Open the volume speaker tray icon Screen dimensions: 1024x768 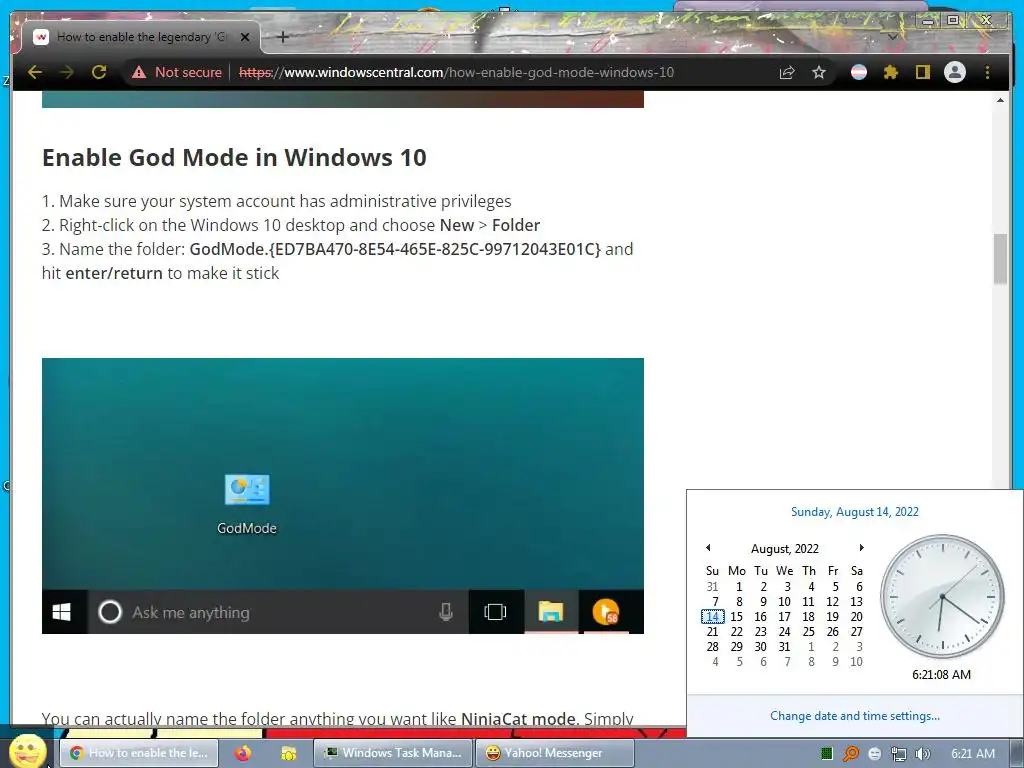click(x=923, y=754)
